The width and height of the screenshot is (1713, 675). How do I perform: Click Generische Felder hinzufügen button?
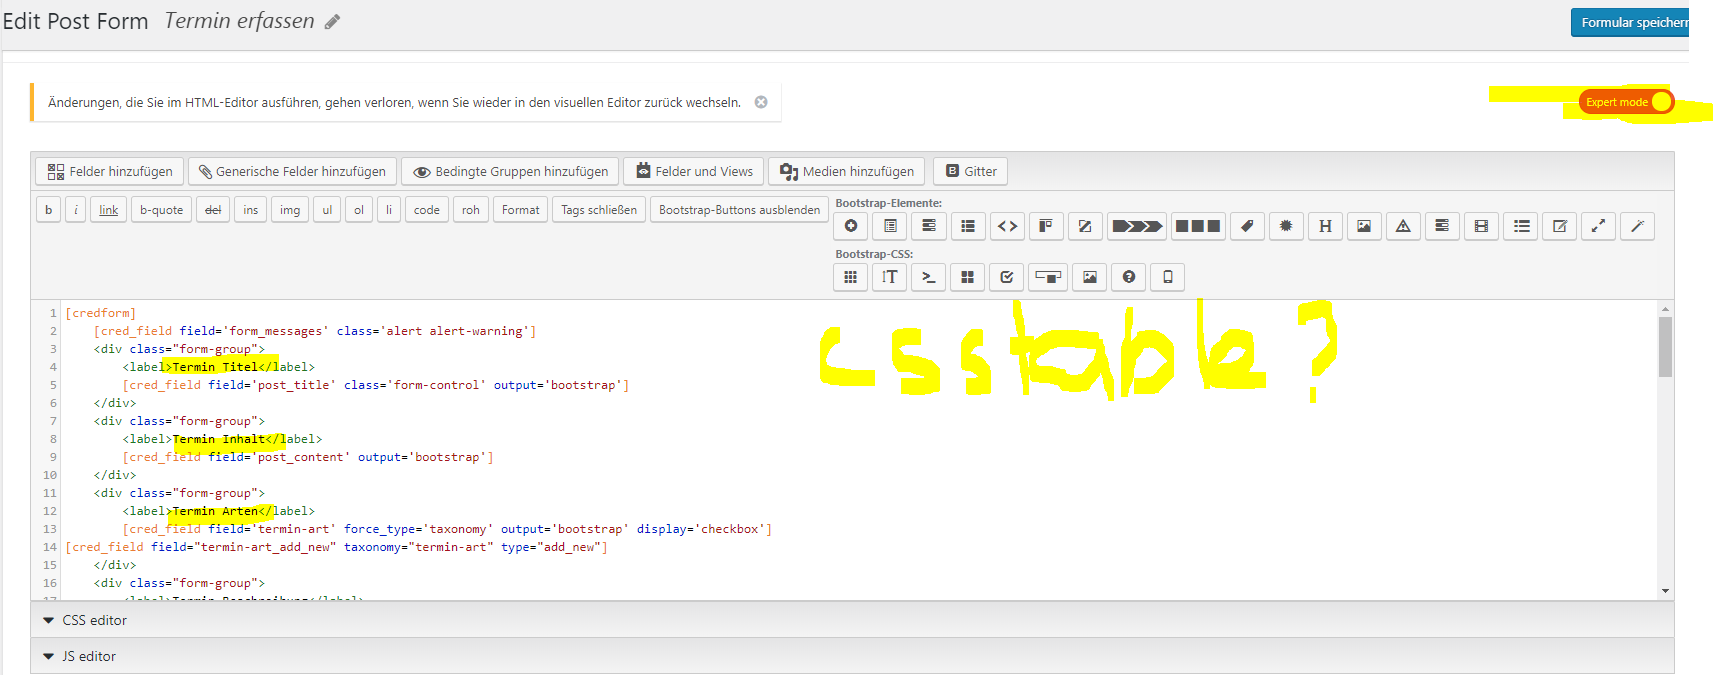(293, 171)
